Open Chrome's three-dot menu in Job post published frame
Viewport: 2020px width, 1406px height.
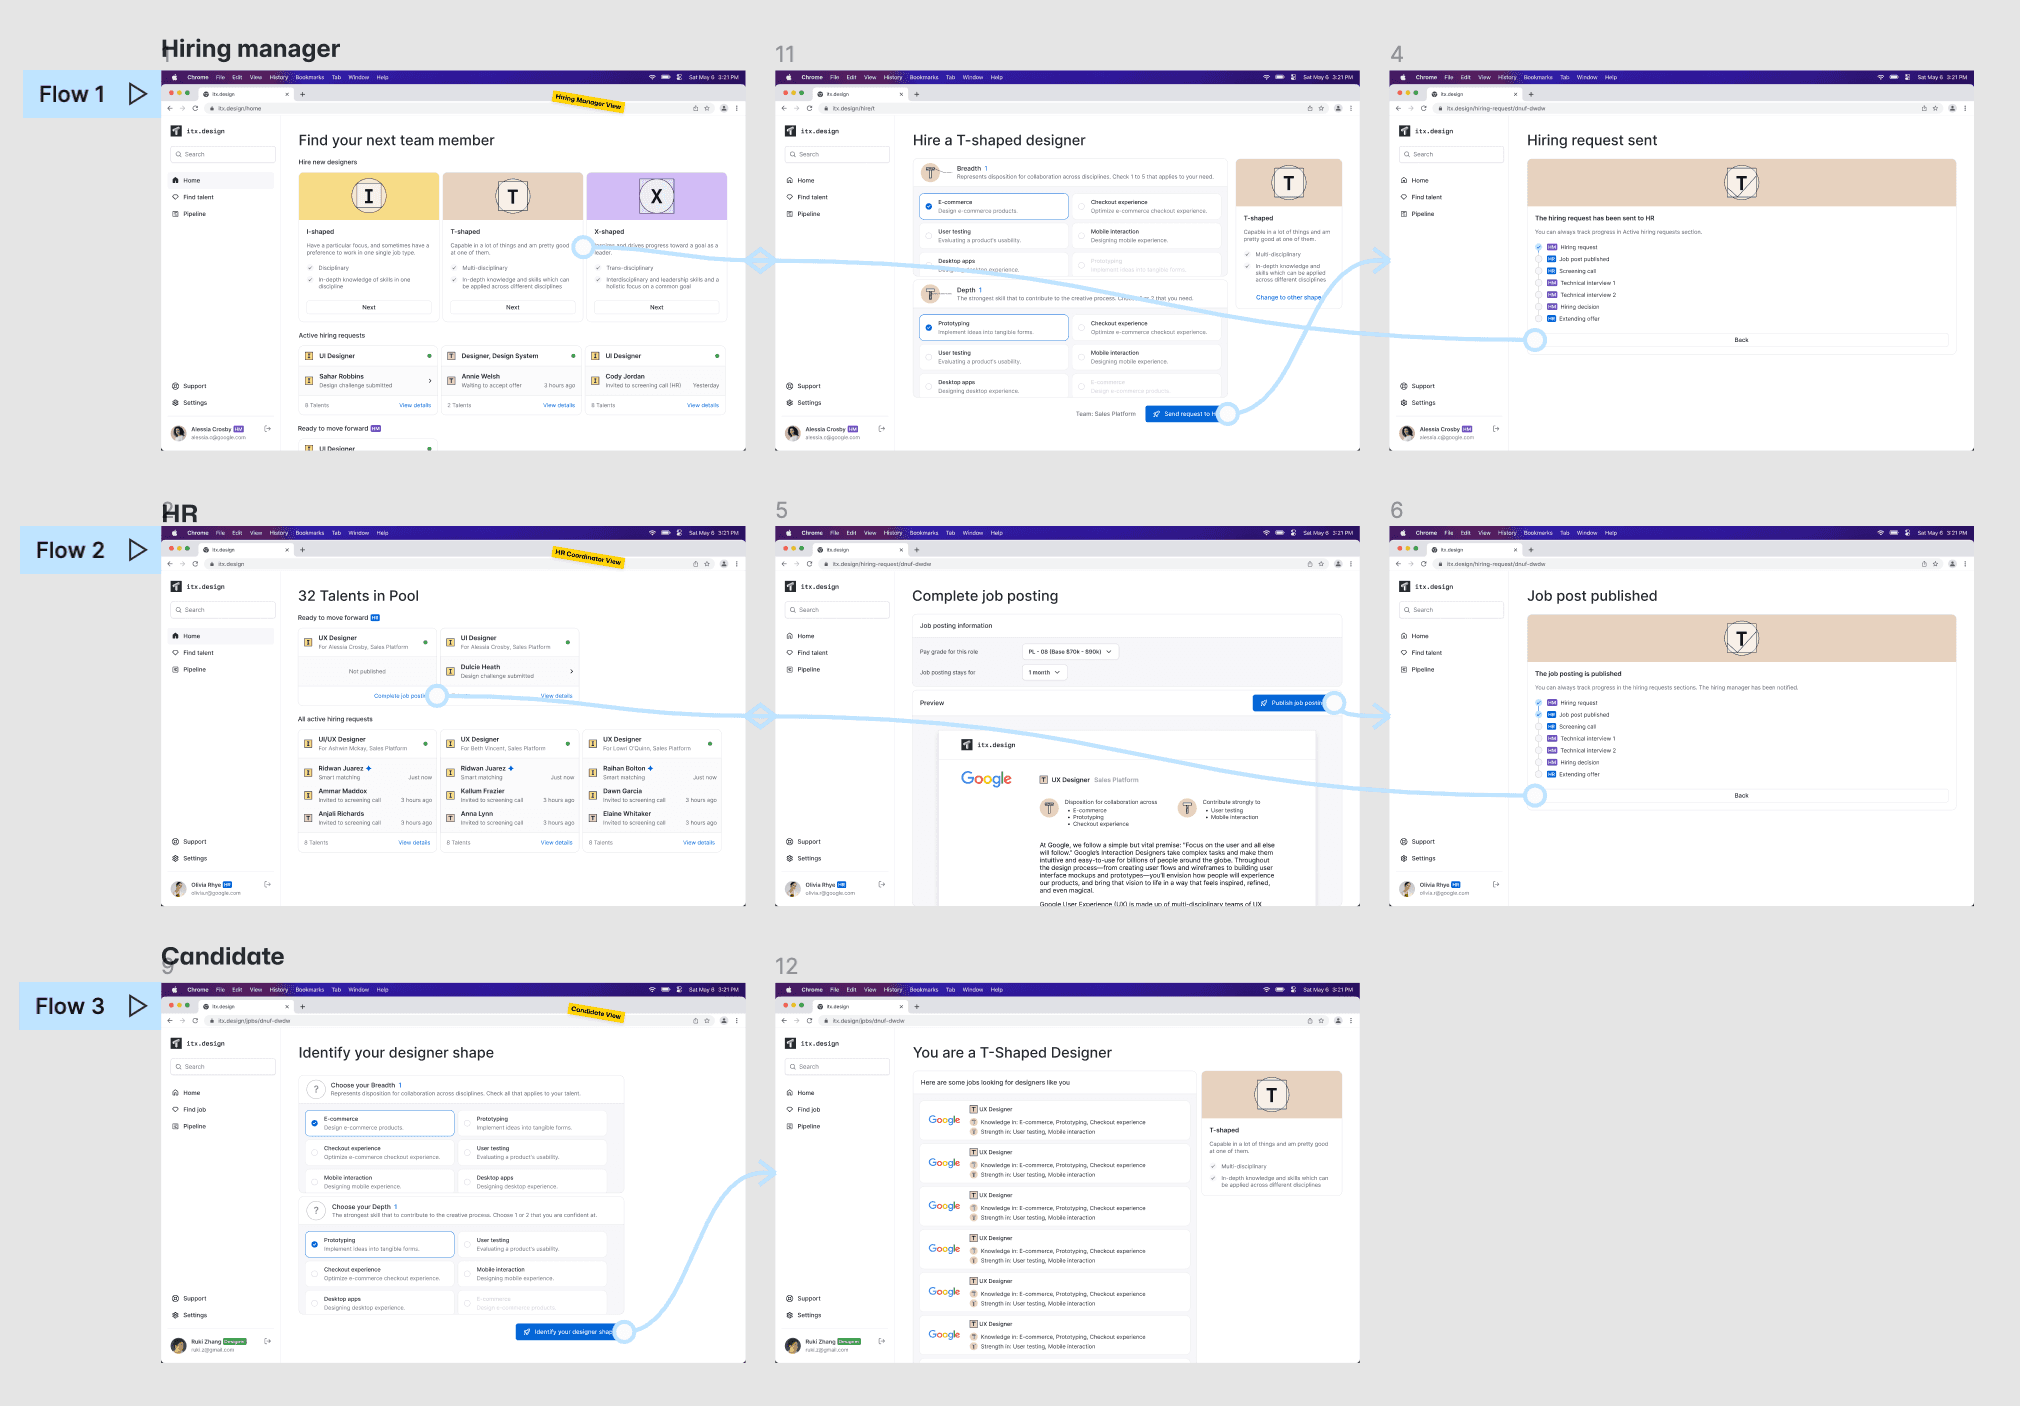point(1966,564)
